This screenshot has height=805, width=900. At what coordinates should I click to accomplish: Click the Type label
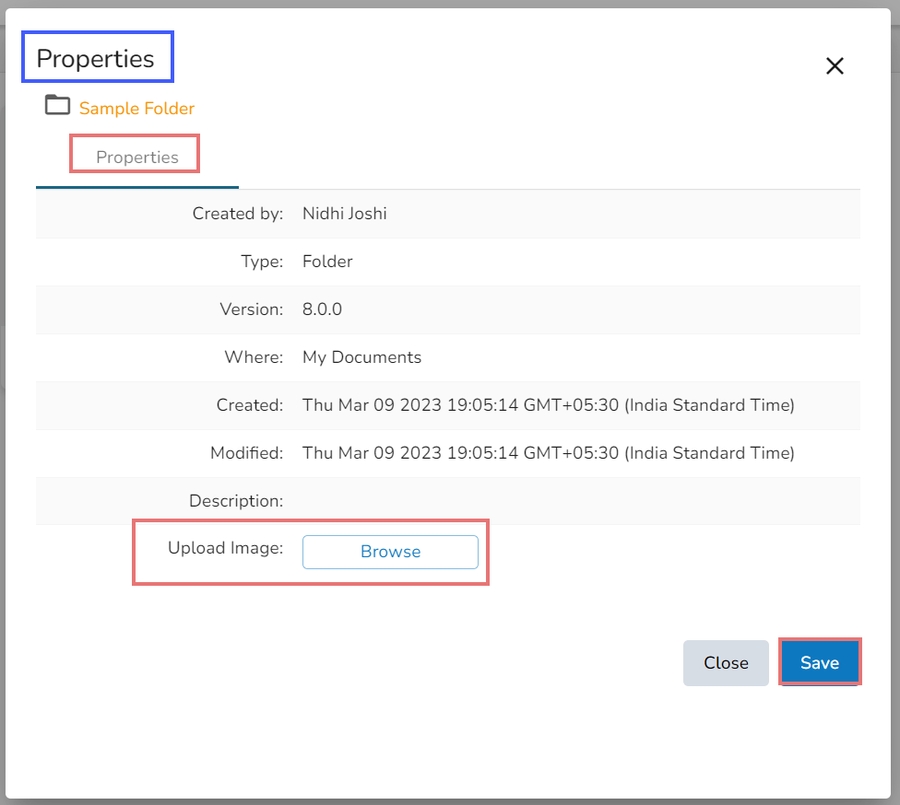pos(262,261)
